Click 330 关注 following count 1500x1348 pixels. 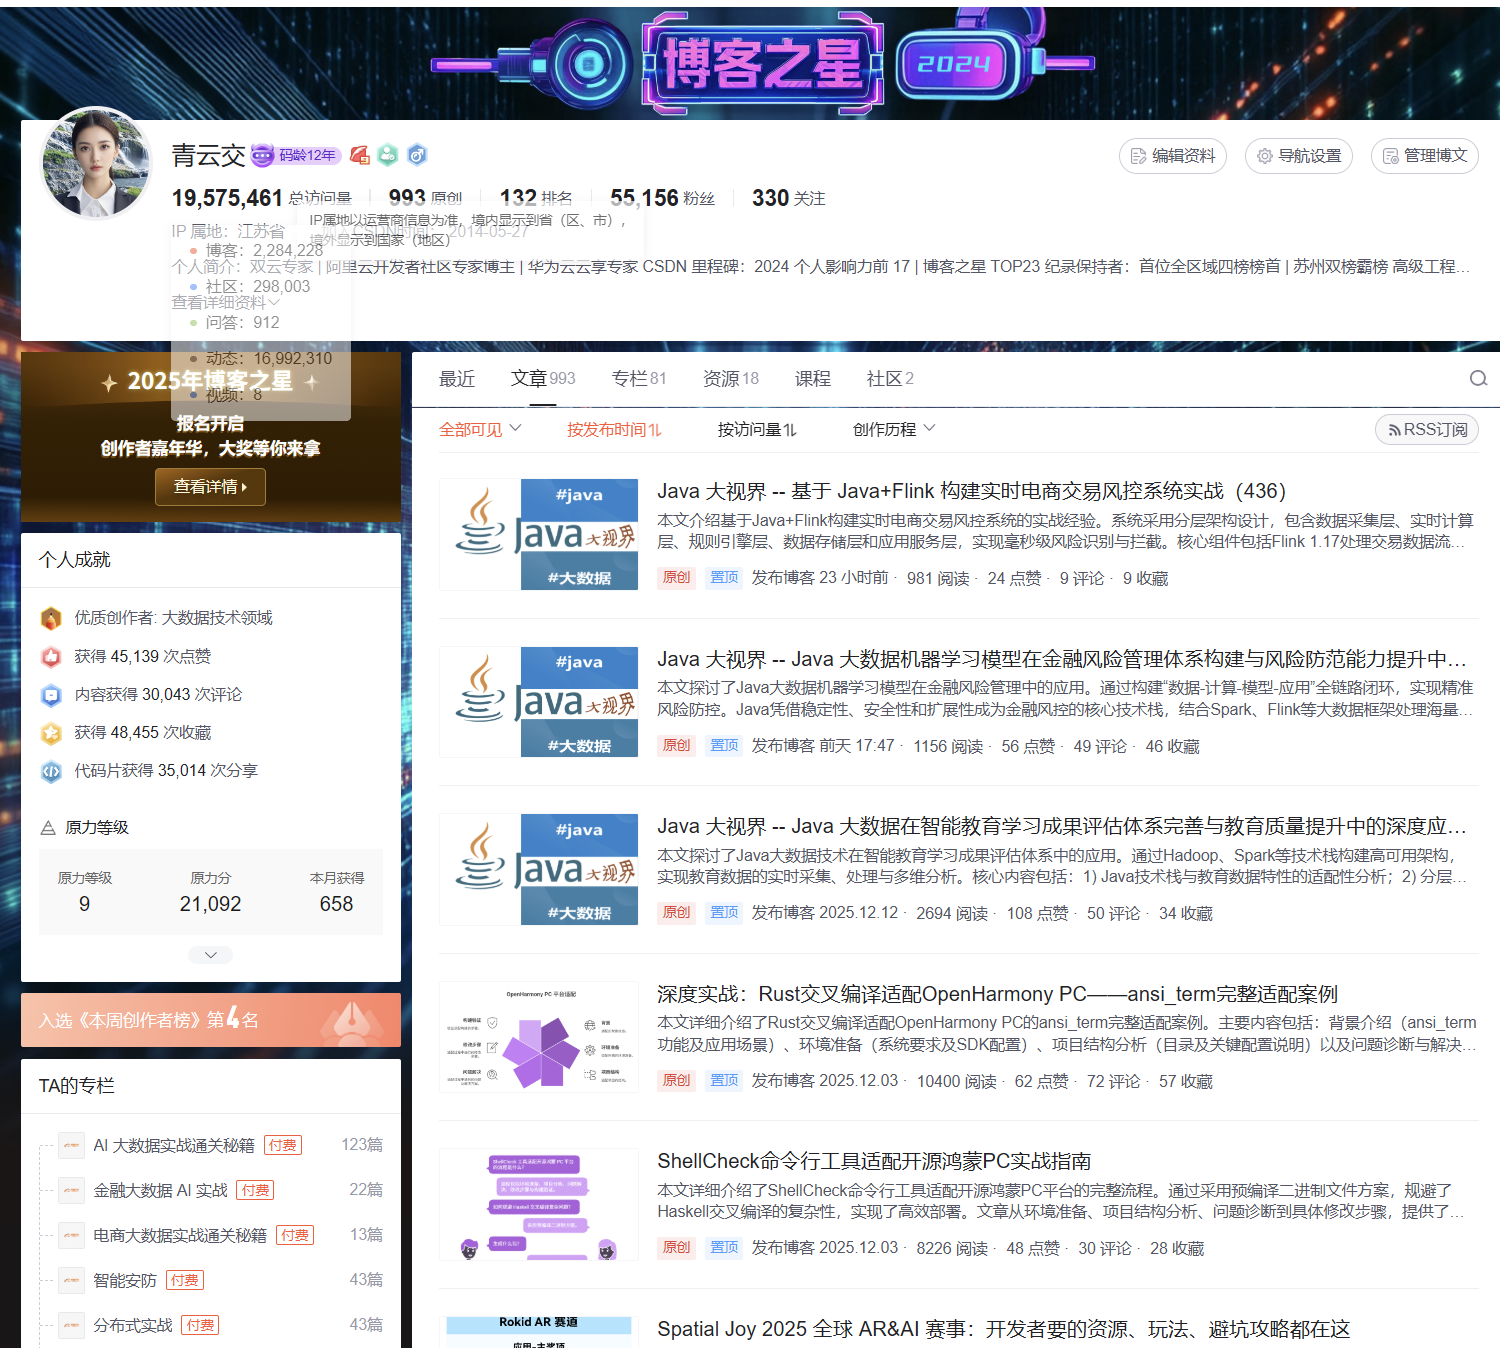pyautogui.click(x=788, y=198)
